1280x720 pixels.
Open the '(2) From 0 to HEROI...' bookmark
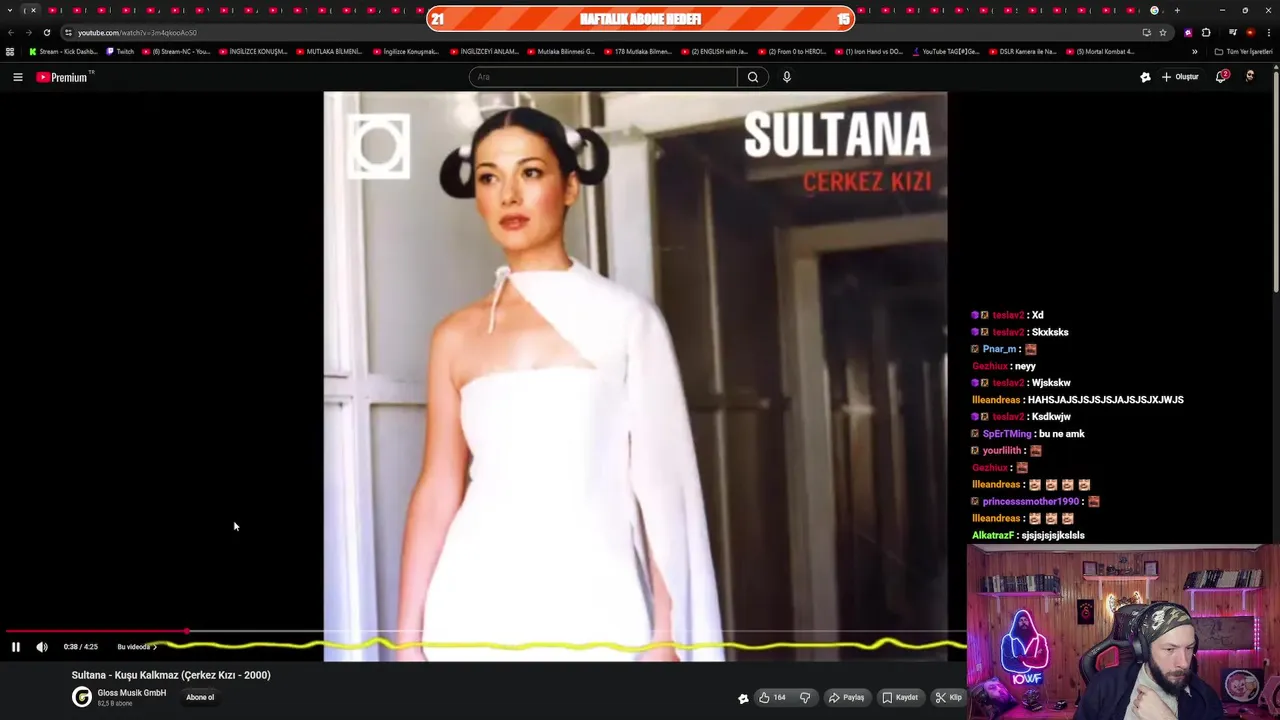[x=792, y=51]
